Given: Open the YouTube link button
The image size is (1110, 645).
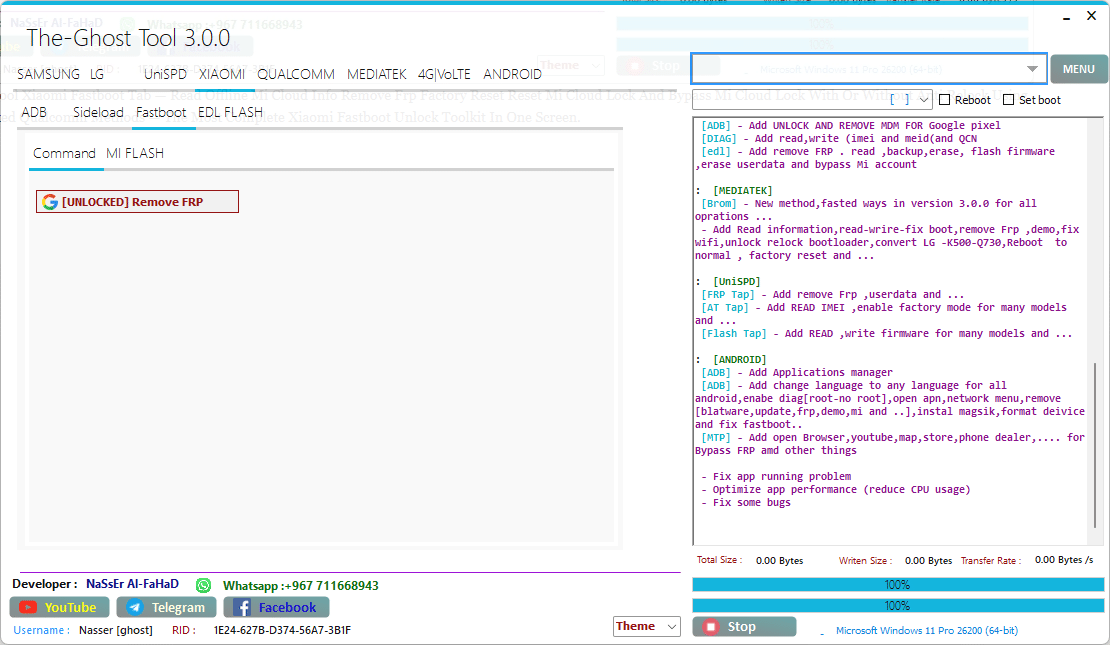Looking at the screenshot, I should tap(59, 607).
